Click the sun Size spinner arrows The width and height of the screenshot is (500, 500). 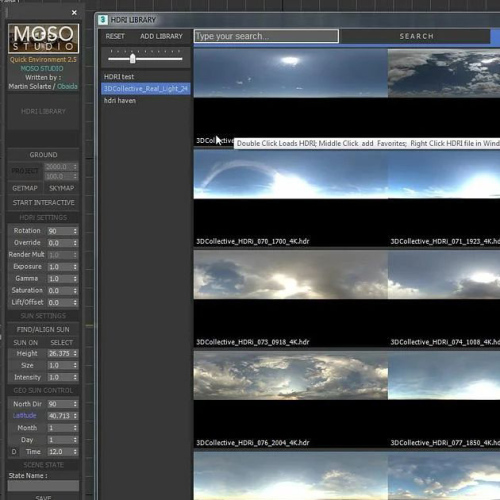tap(75, 366)
